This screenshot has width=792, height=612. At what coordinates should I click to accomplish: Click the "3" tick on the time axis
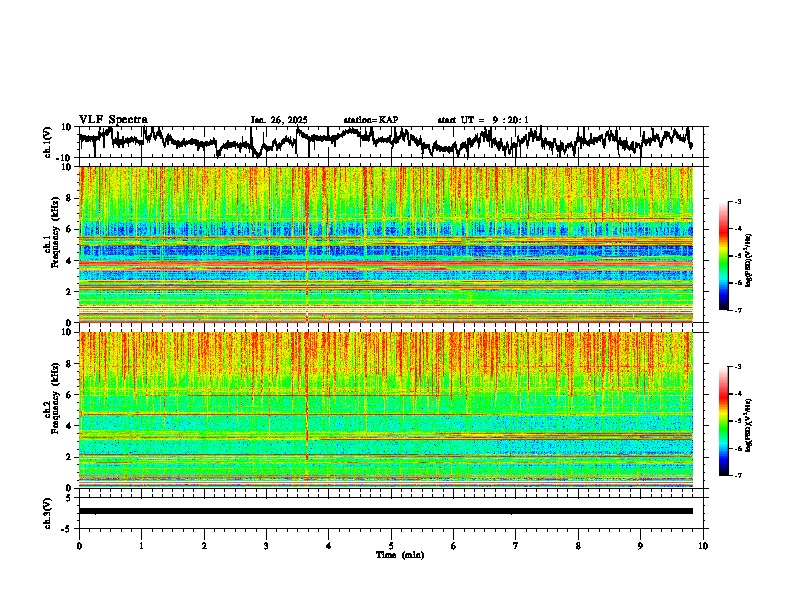[266, 546]
